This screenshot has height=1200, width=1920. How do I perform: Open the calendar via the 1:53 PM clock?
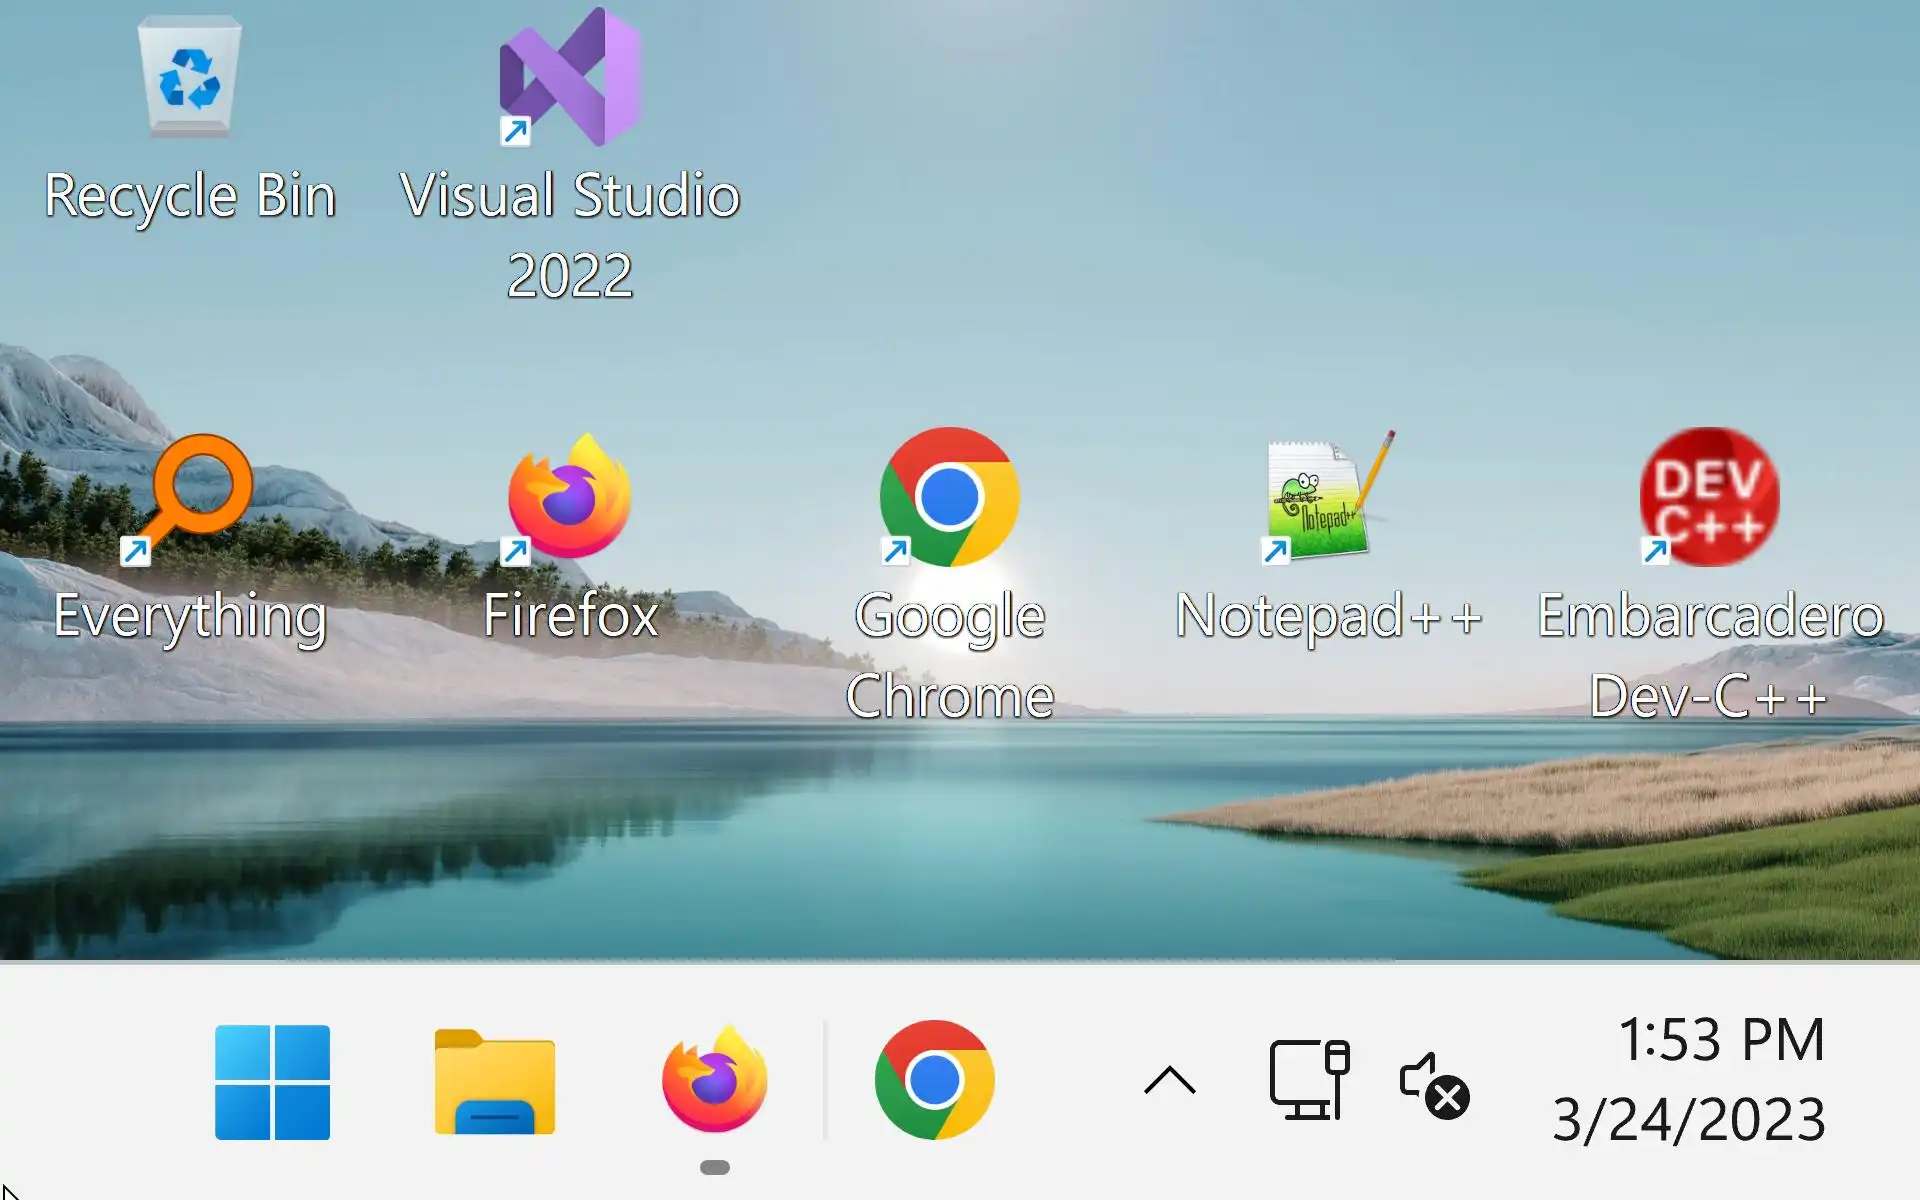click(1721, 1040)
